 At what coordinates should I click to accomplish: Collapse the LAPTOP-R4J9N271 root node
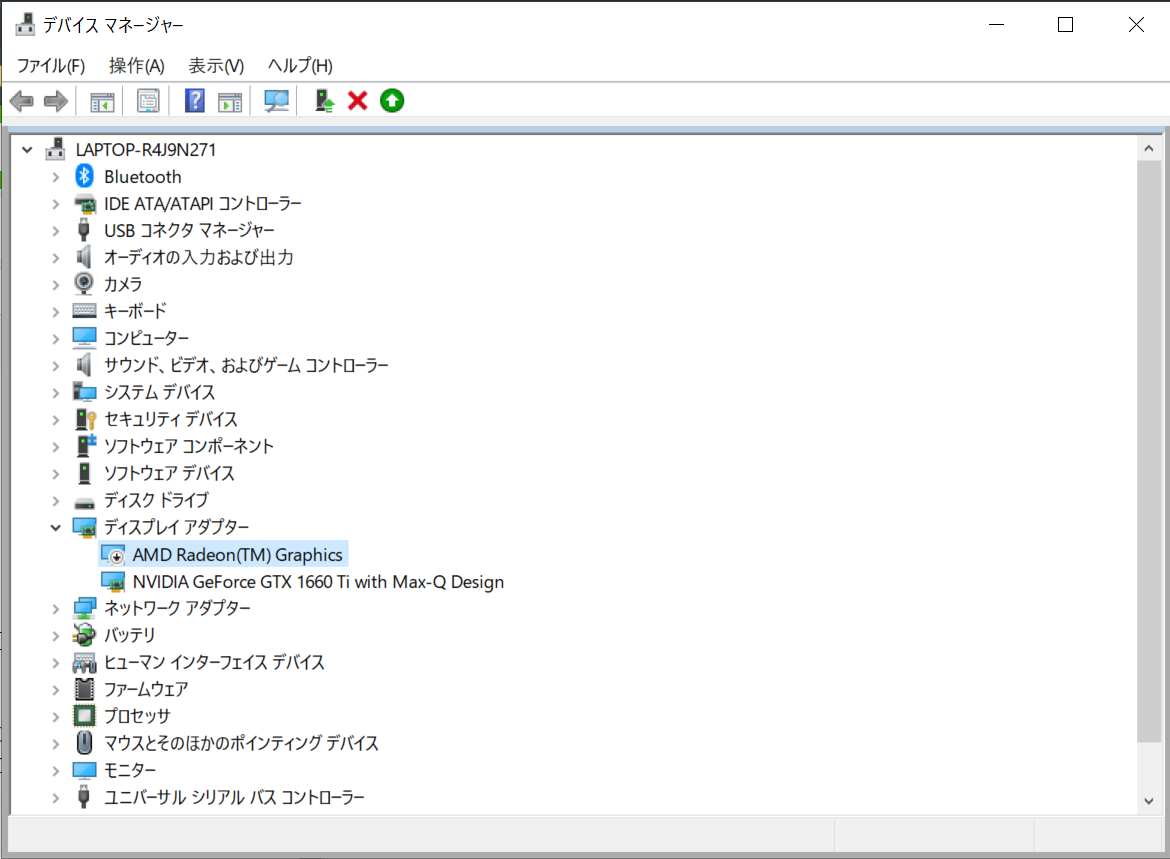click(x=28, y=150)
